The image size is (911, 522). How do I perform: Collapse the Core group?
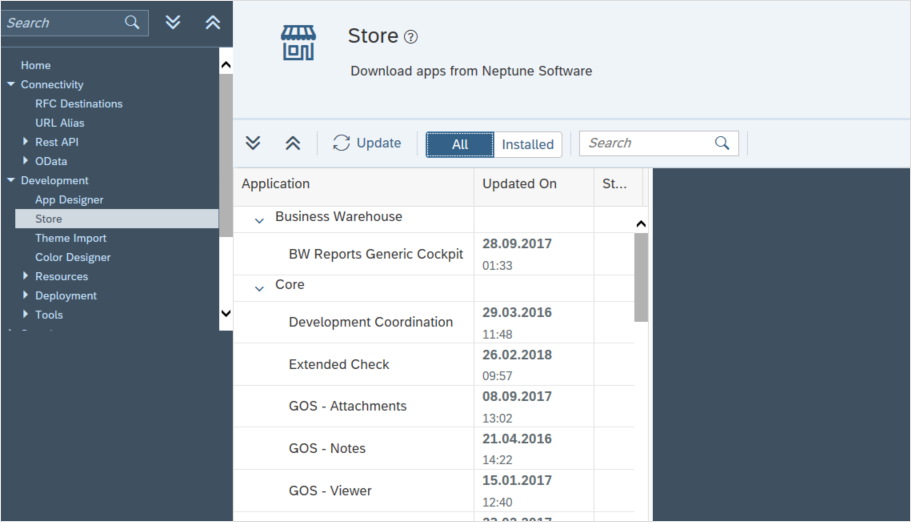point(259,288)
